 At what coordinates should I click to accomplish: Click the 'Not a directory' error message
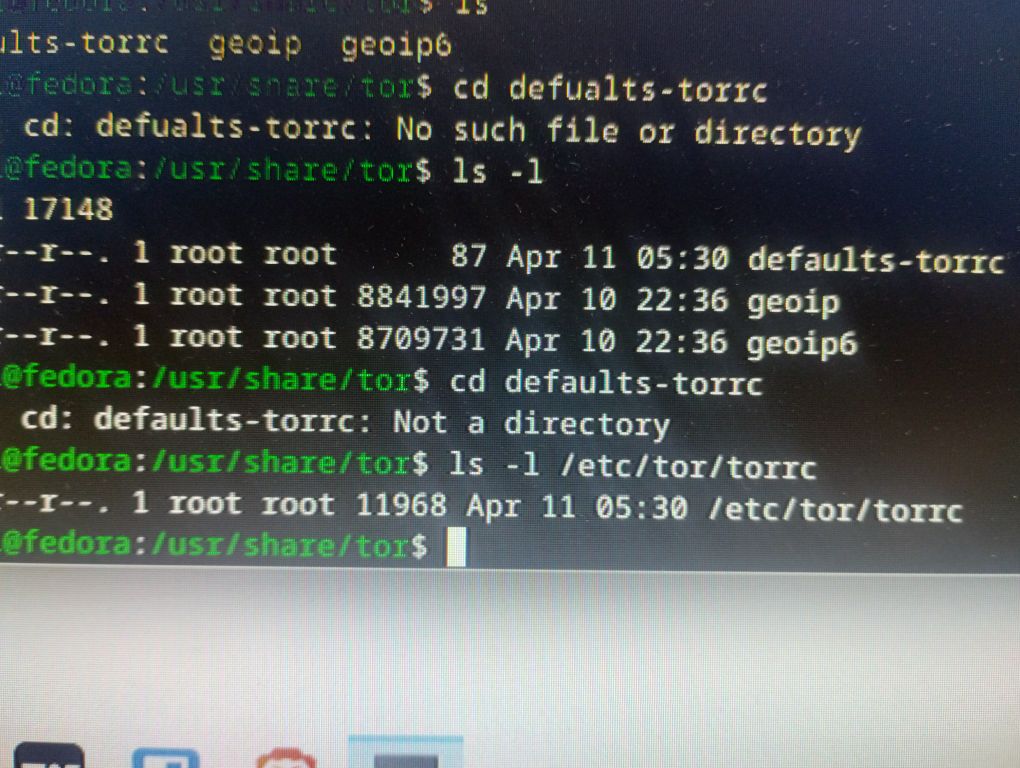click(x=530, y=422)
